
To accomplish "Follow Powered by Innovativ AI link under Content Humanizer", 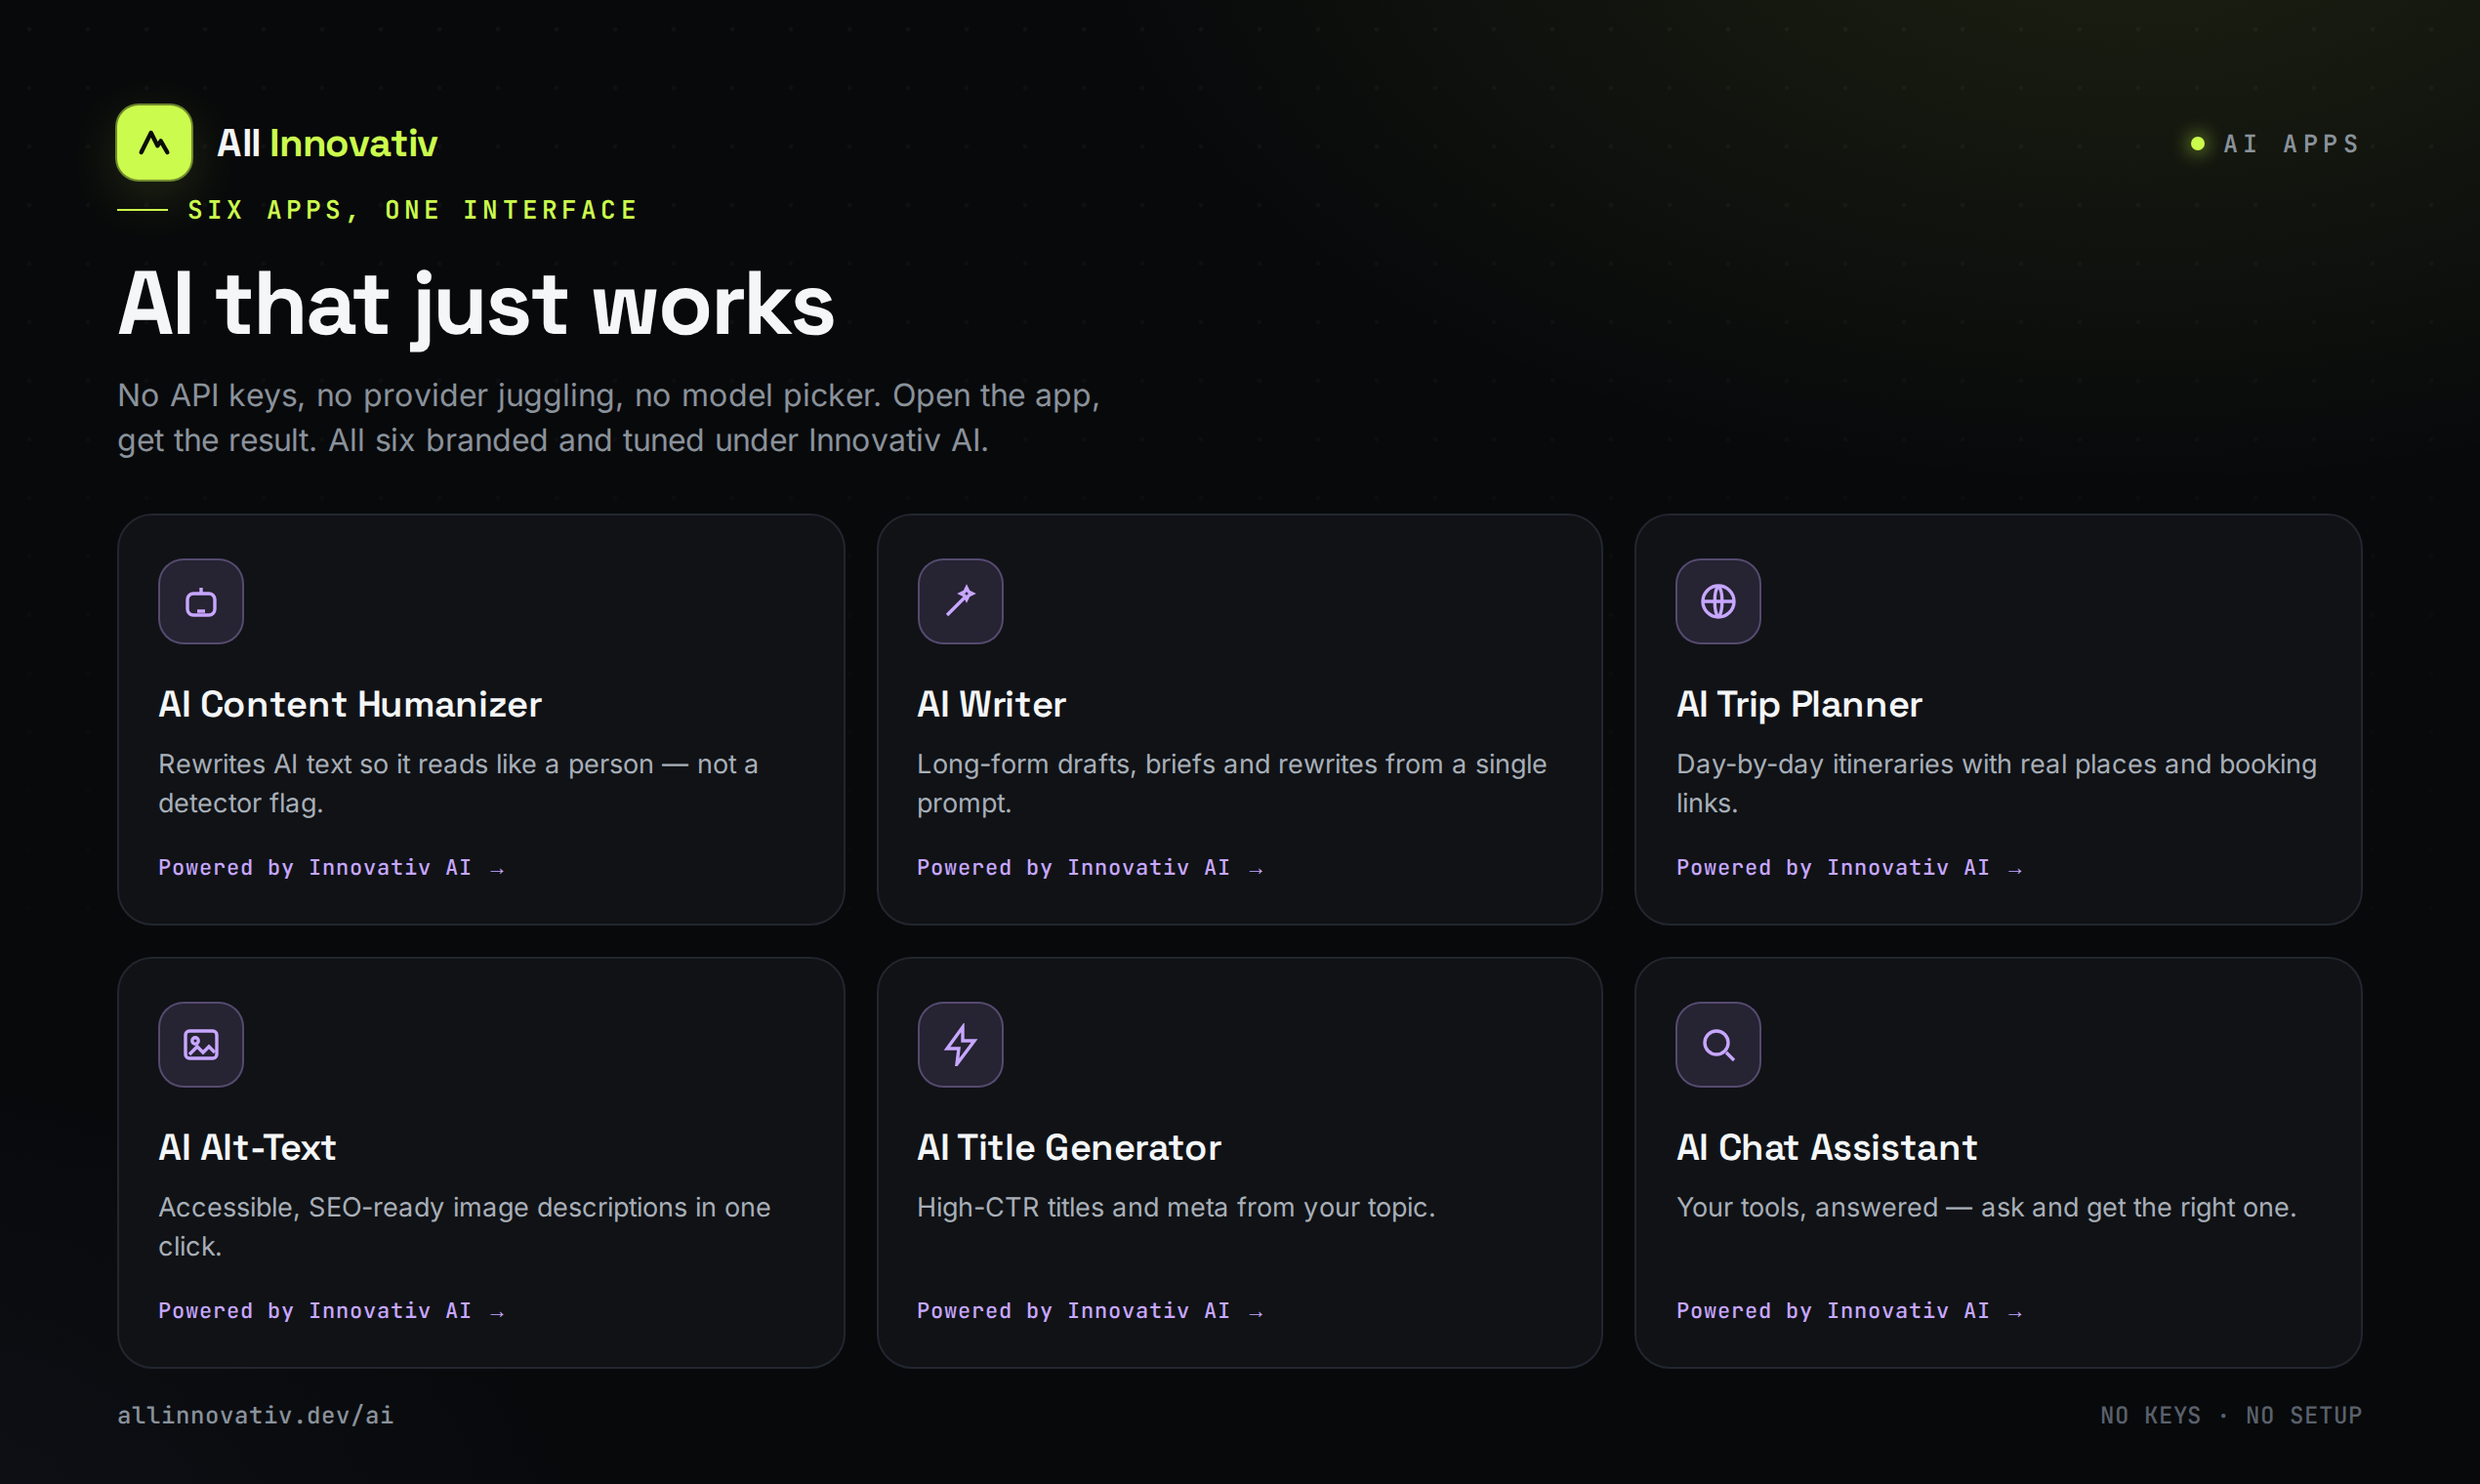I will click(x=331, y=868).
